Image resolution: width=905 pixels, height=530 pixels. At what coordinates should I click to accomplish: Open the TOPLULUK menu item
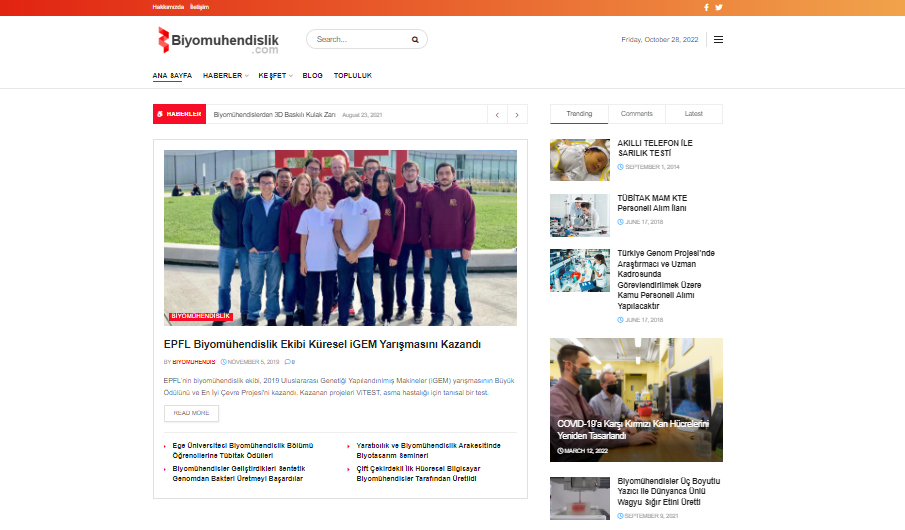[352, 76]
